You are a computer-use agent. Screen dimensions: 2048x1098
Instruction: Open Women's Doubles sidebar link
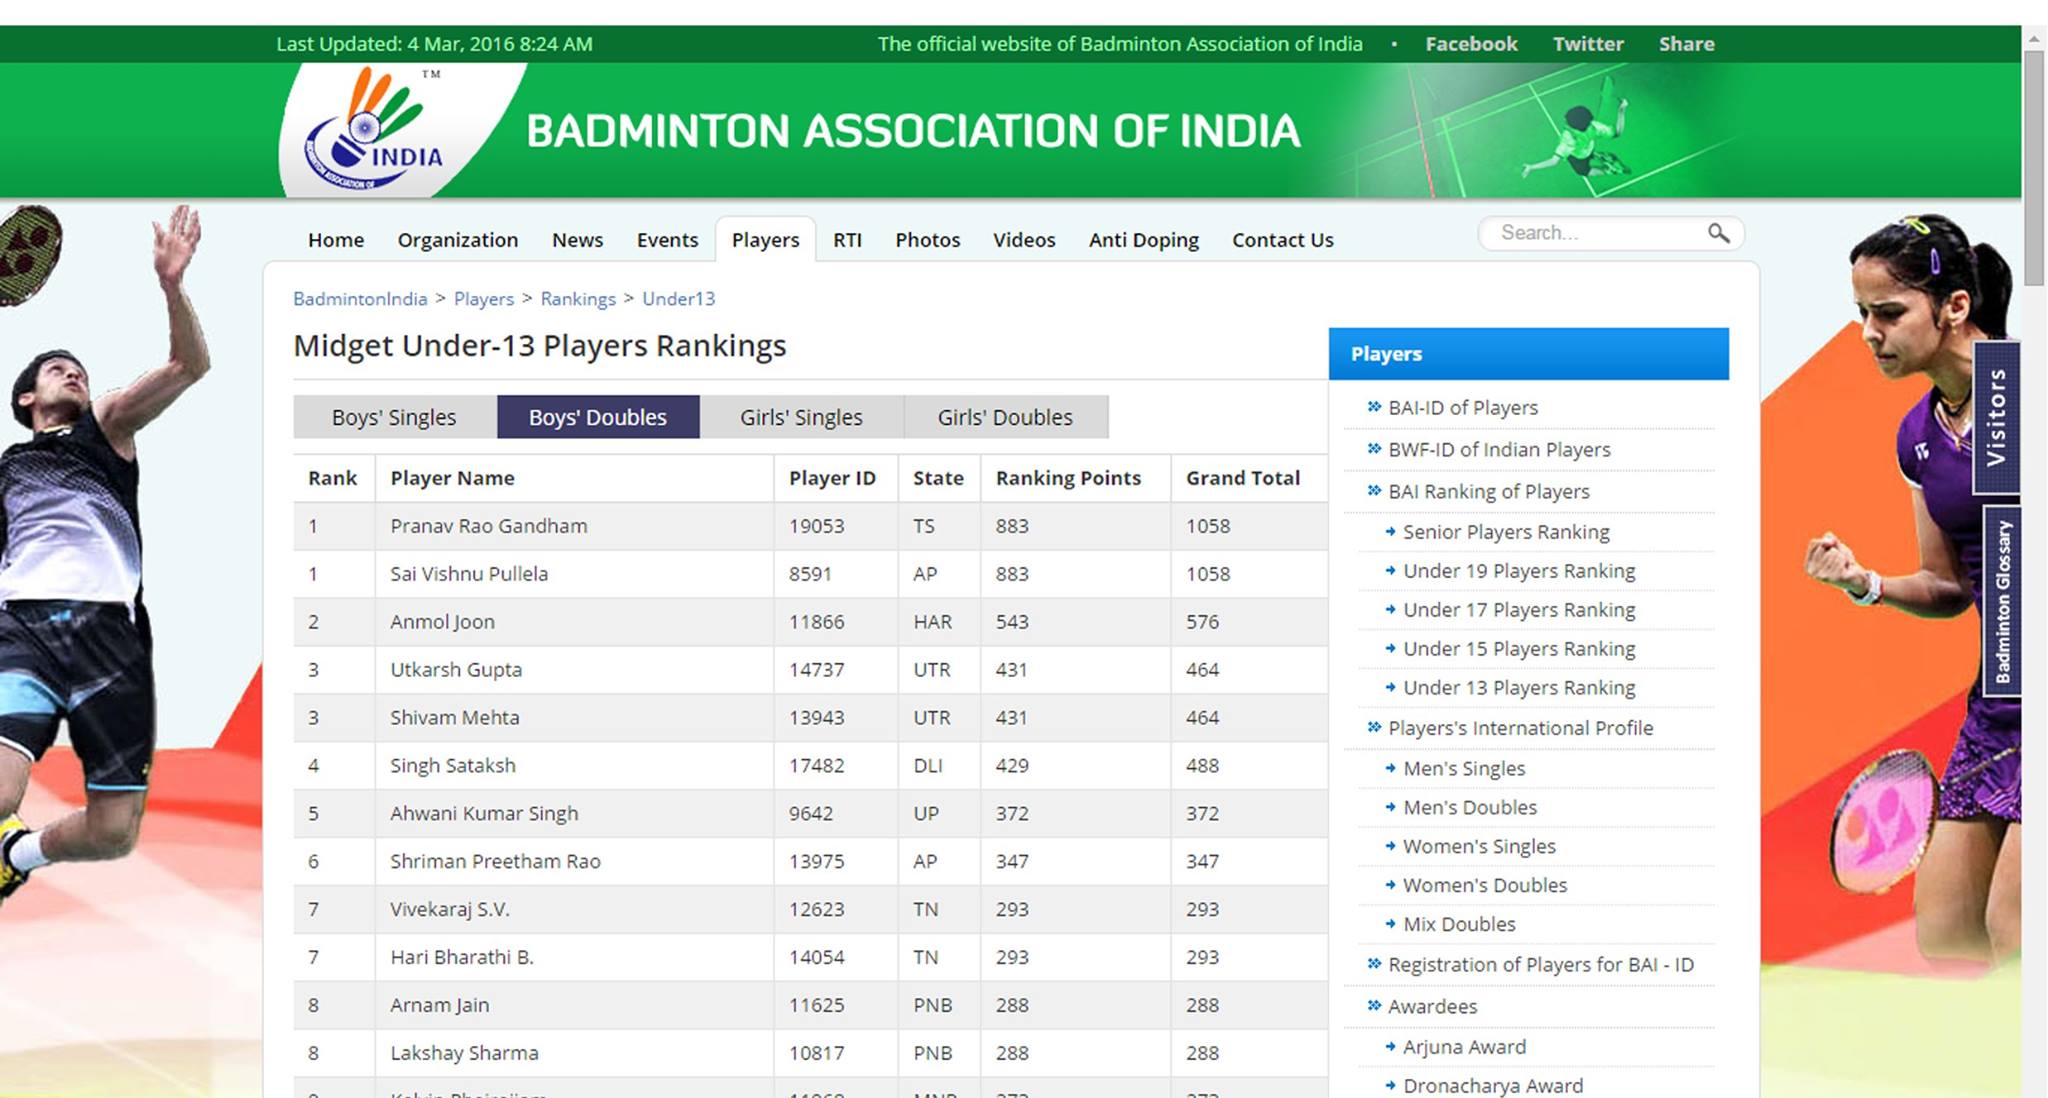click(x=1485, y=885)
